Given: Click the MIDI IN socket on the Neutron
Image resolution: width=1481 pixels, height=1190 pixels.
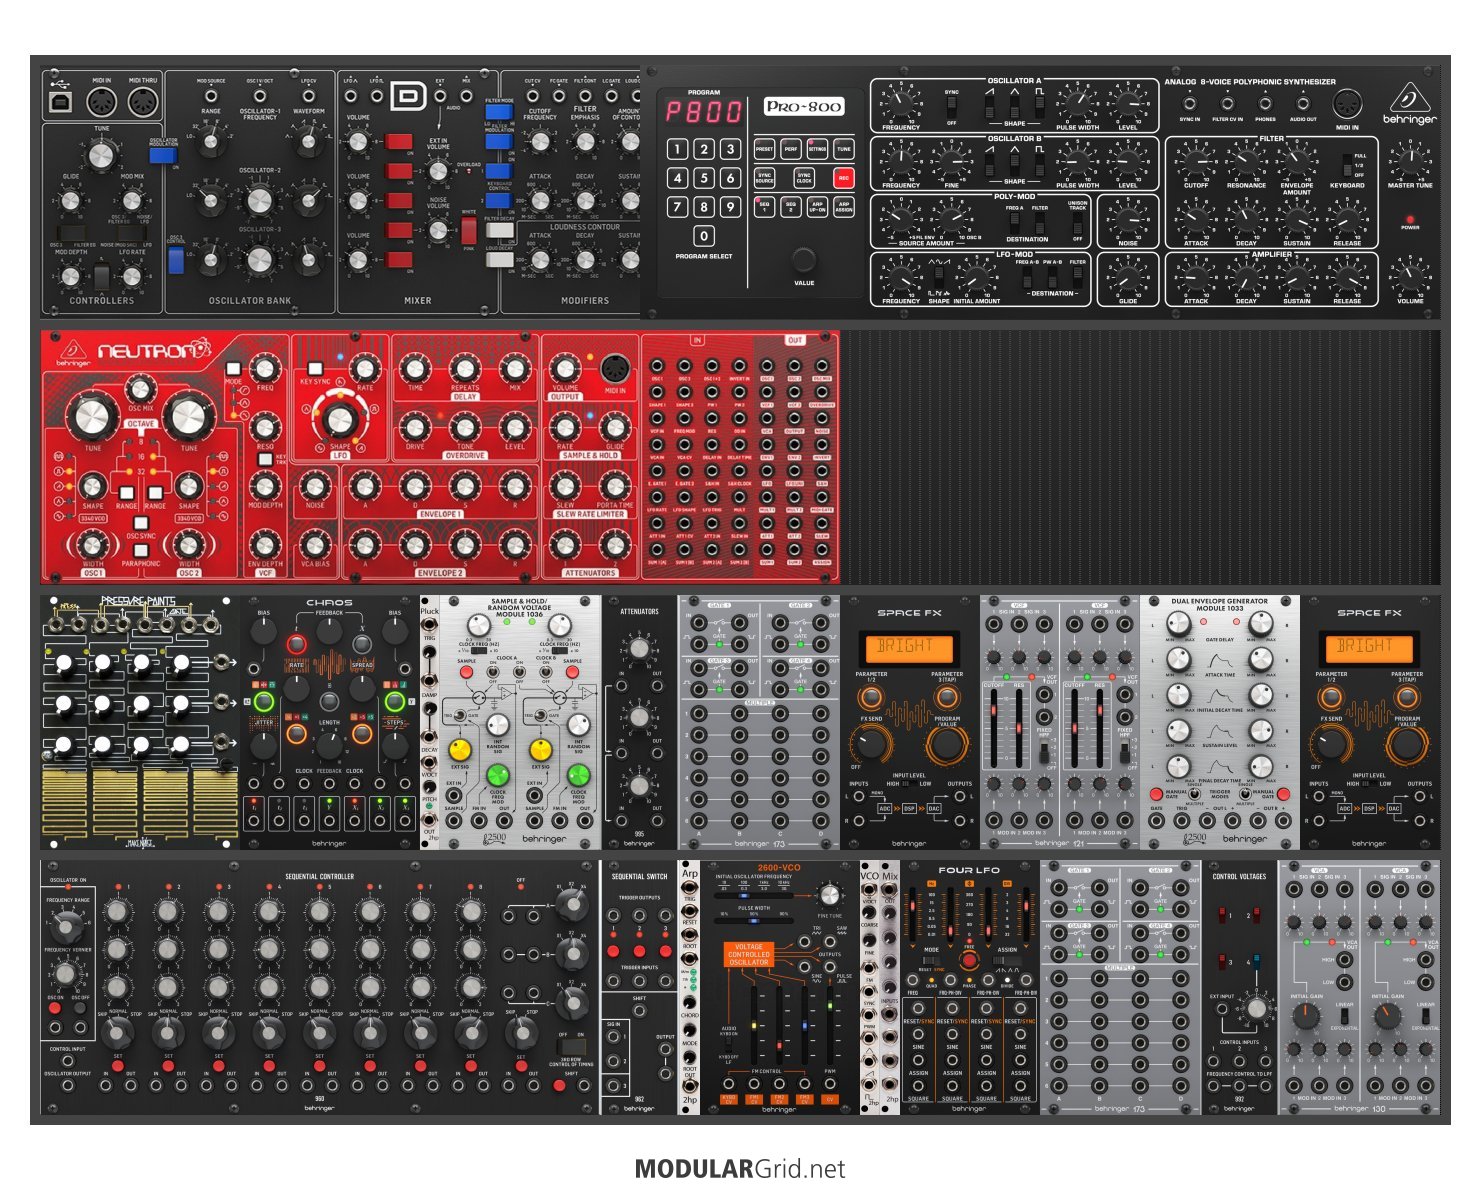Looking at the screenshot, I should tap(614, 367).
